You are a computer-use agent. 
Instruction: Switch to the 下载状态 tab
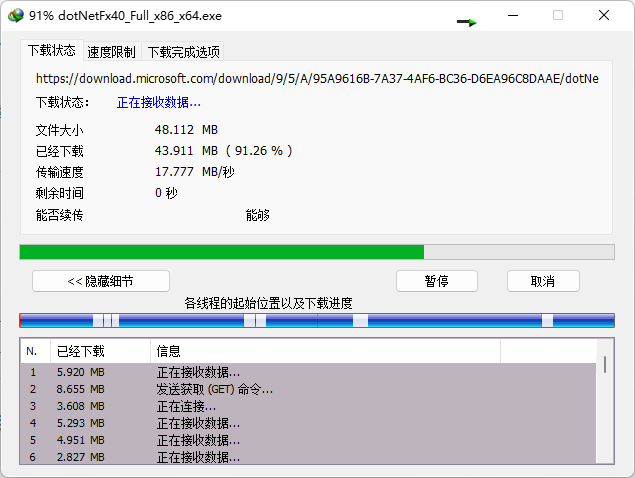[x=51, y=51]
